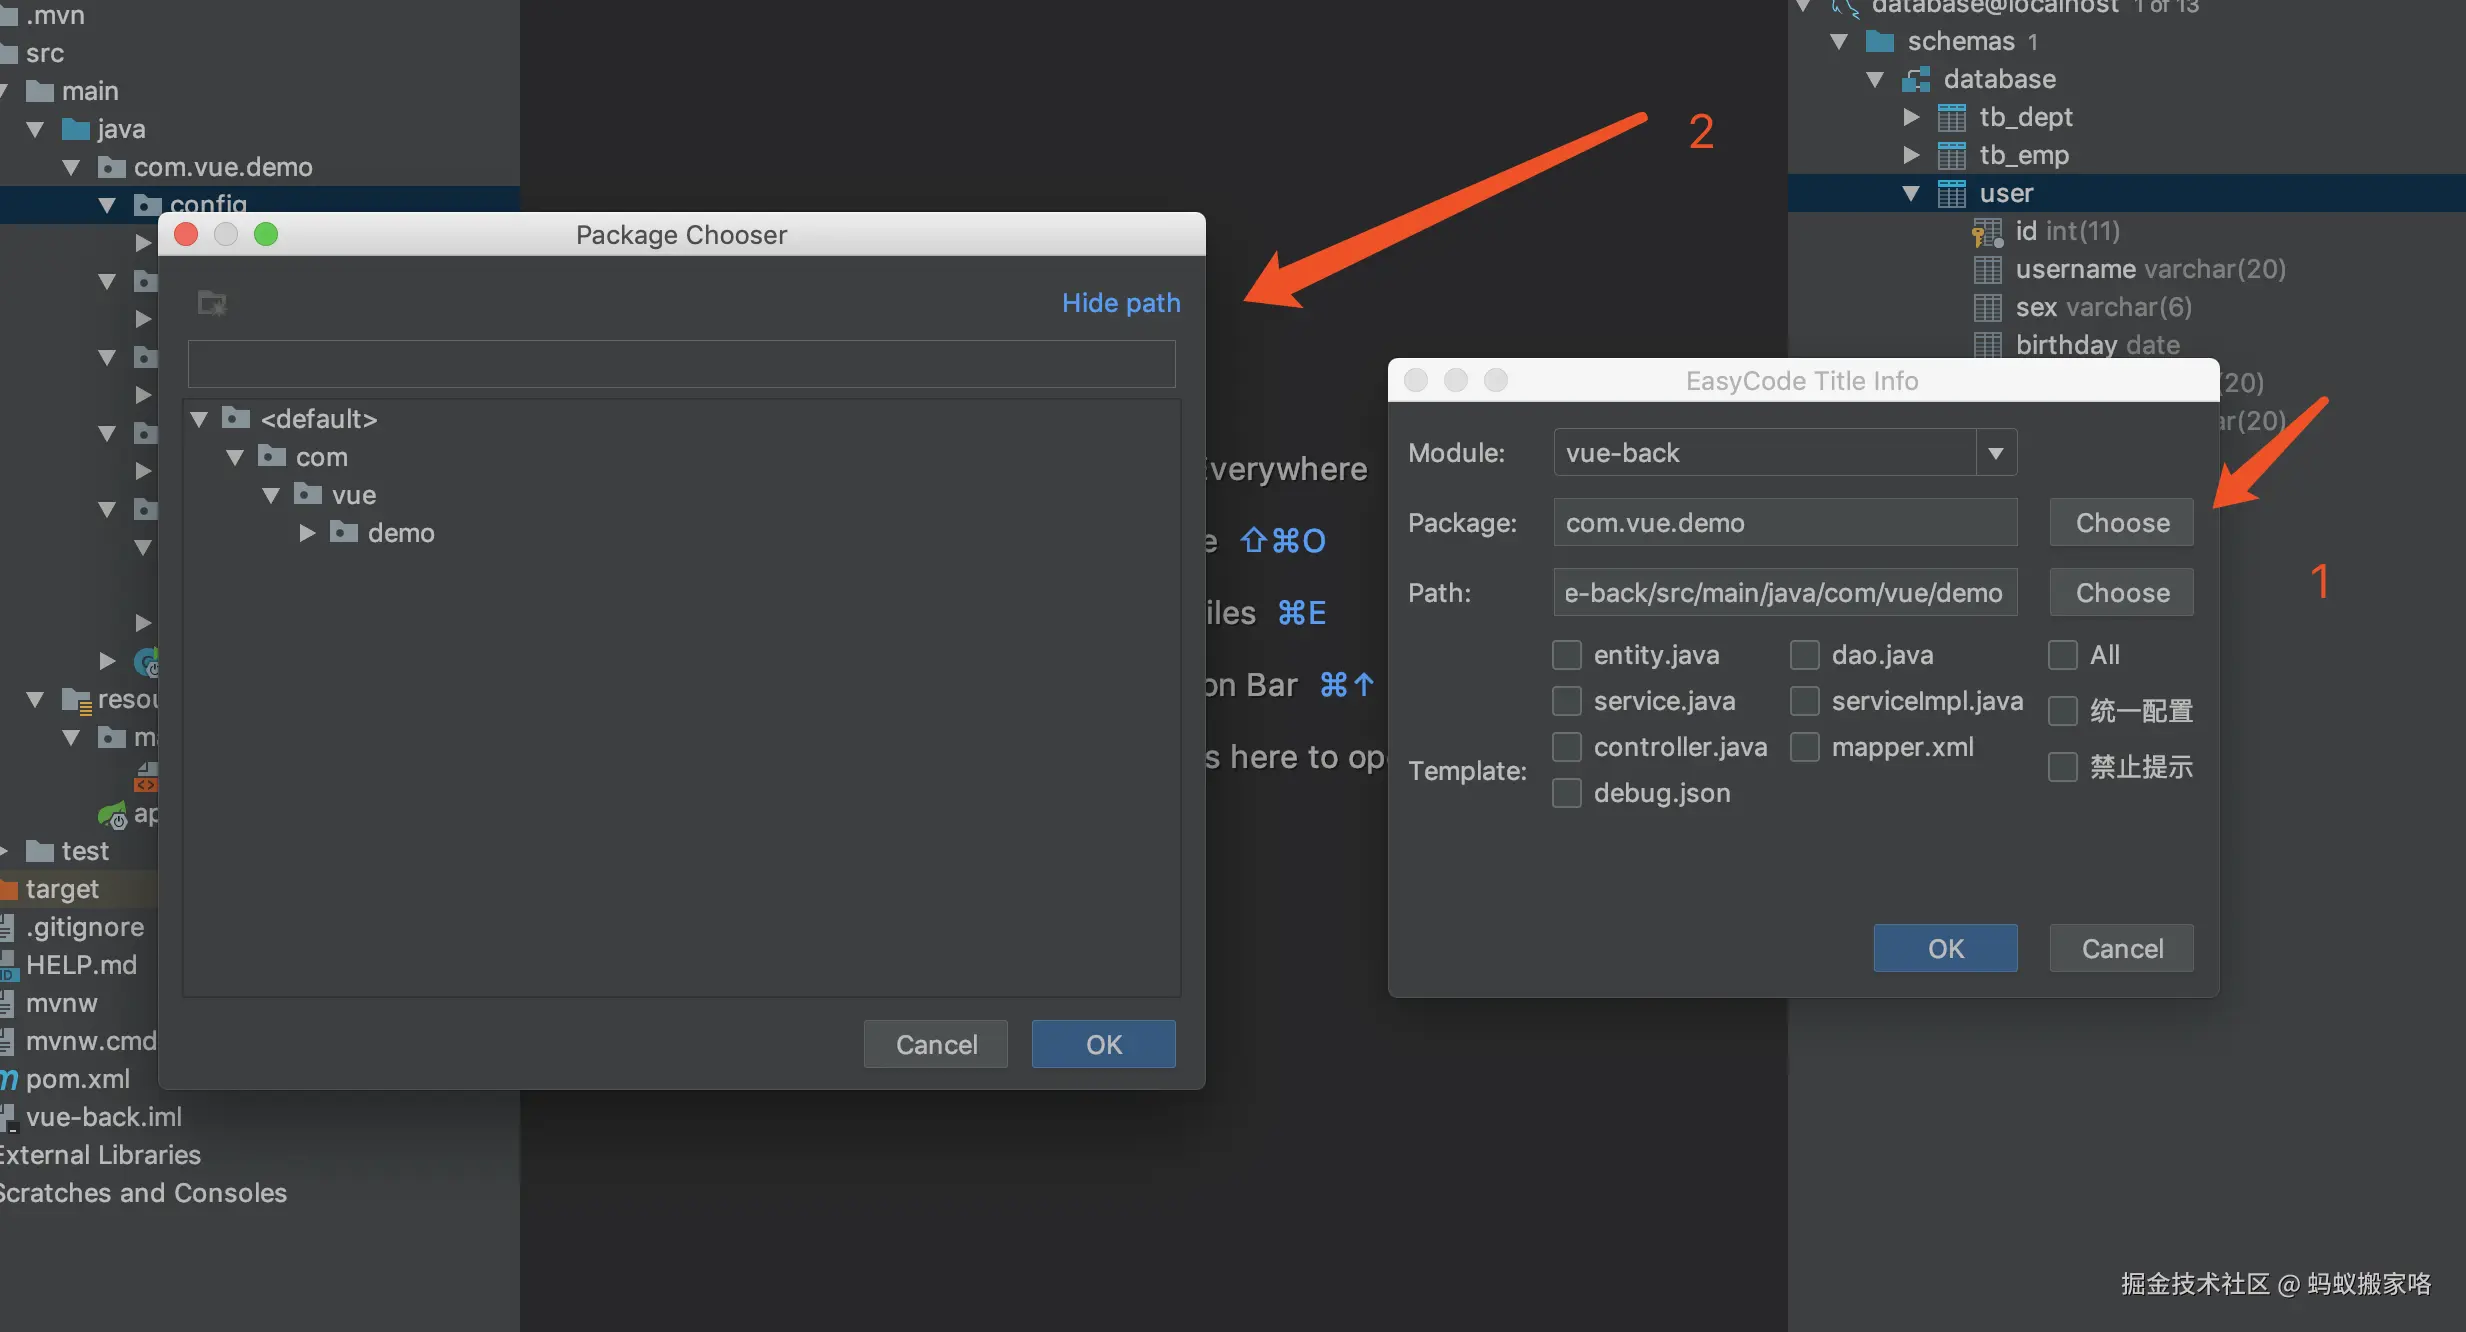Click Choose button next to Path field
Screen dimensions: 2466x1332
click(x=2122, y=593)
